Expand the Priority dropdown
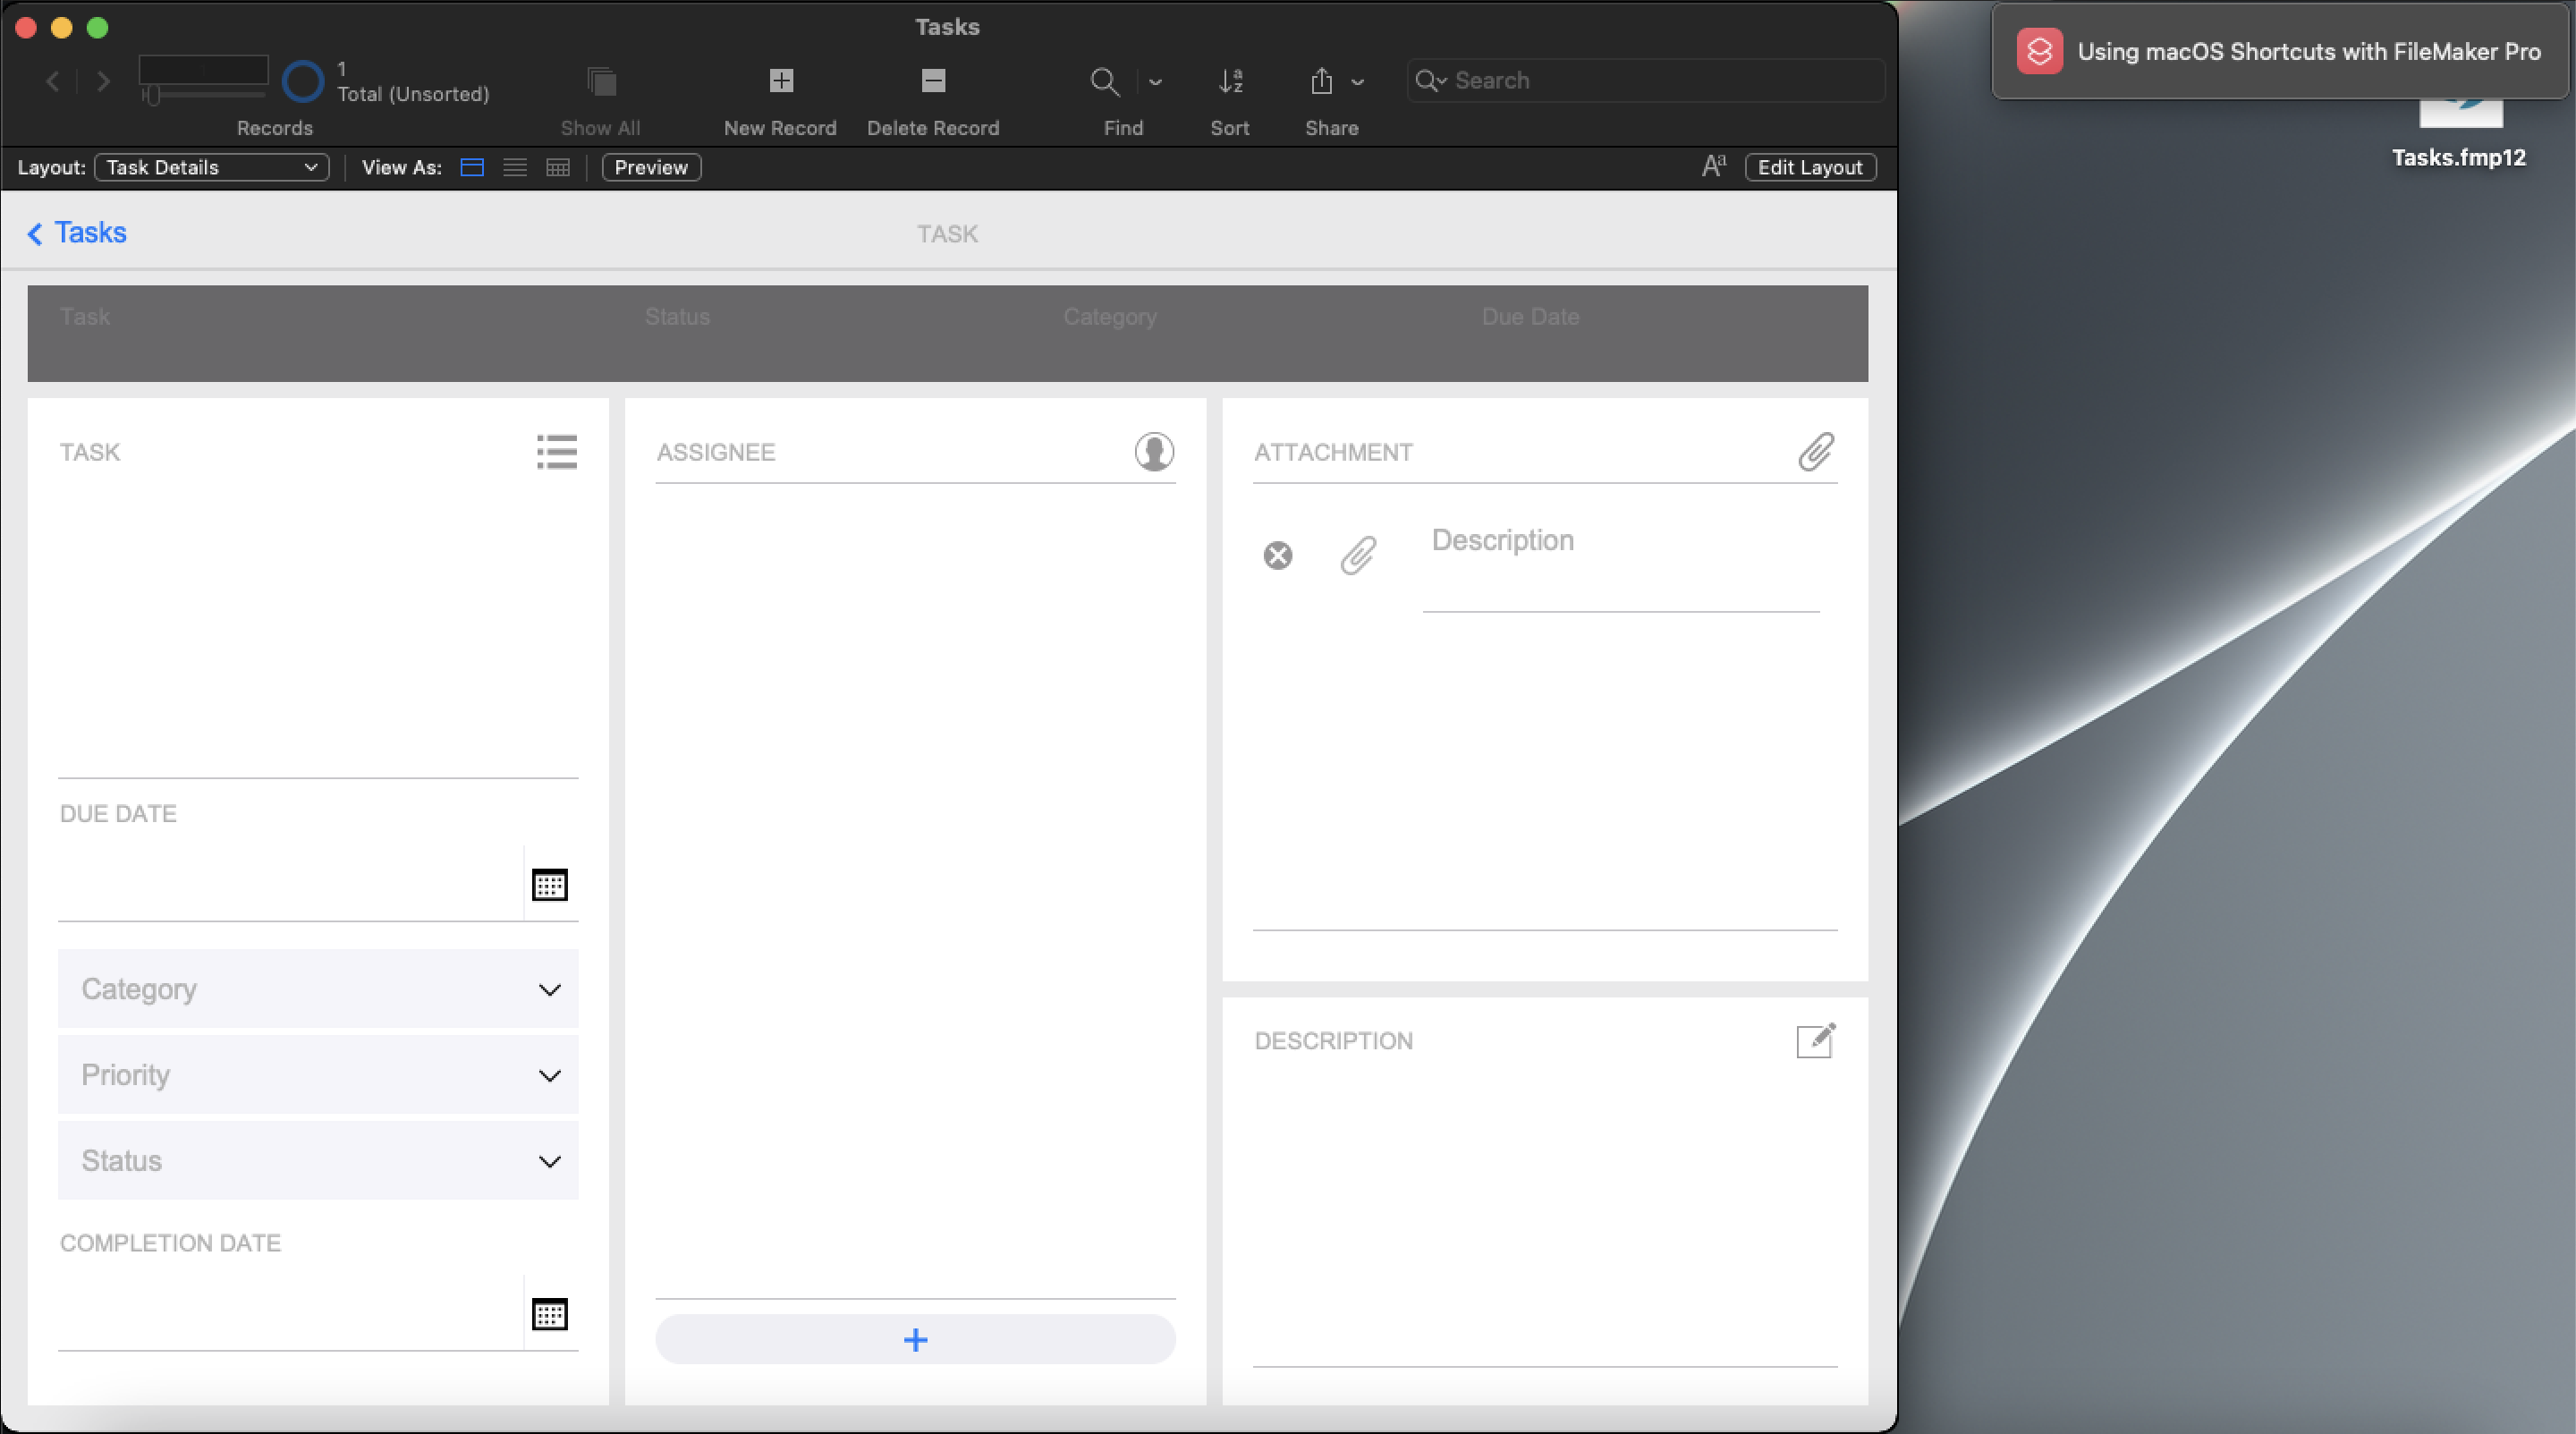Viewport: 2576px width, 1434px height. point(549,1075)
